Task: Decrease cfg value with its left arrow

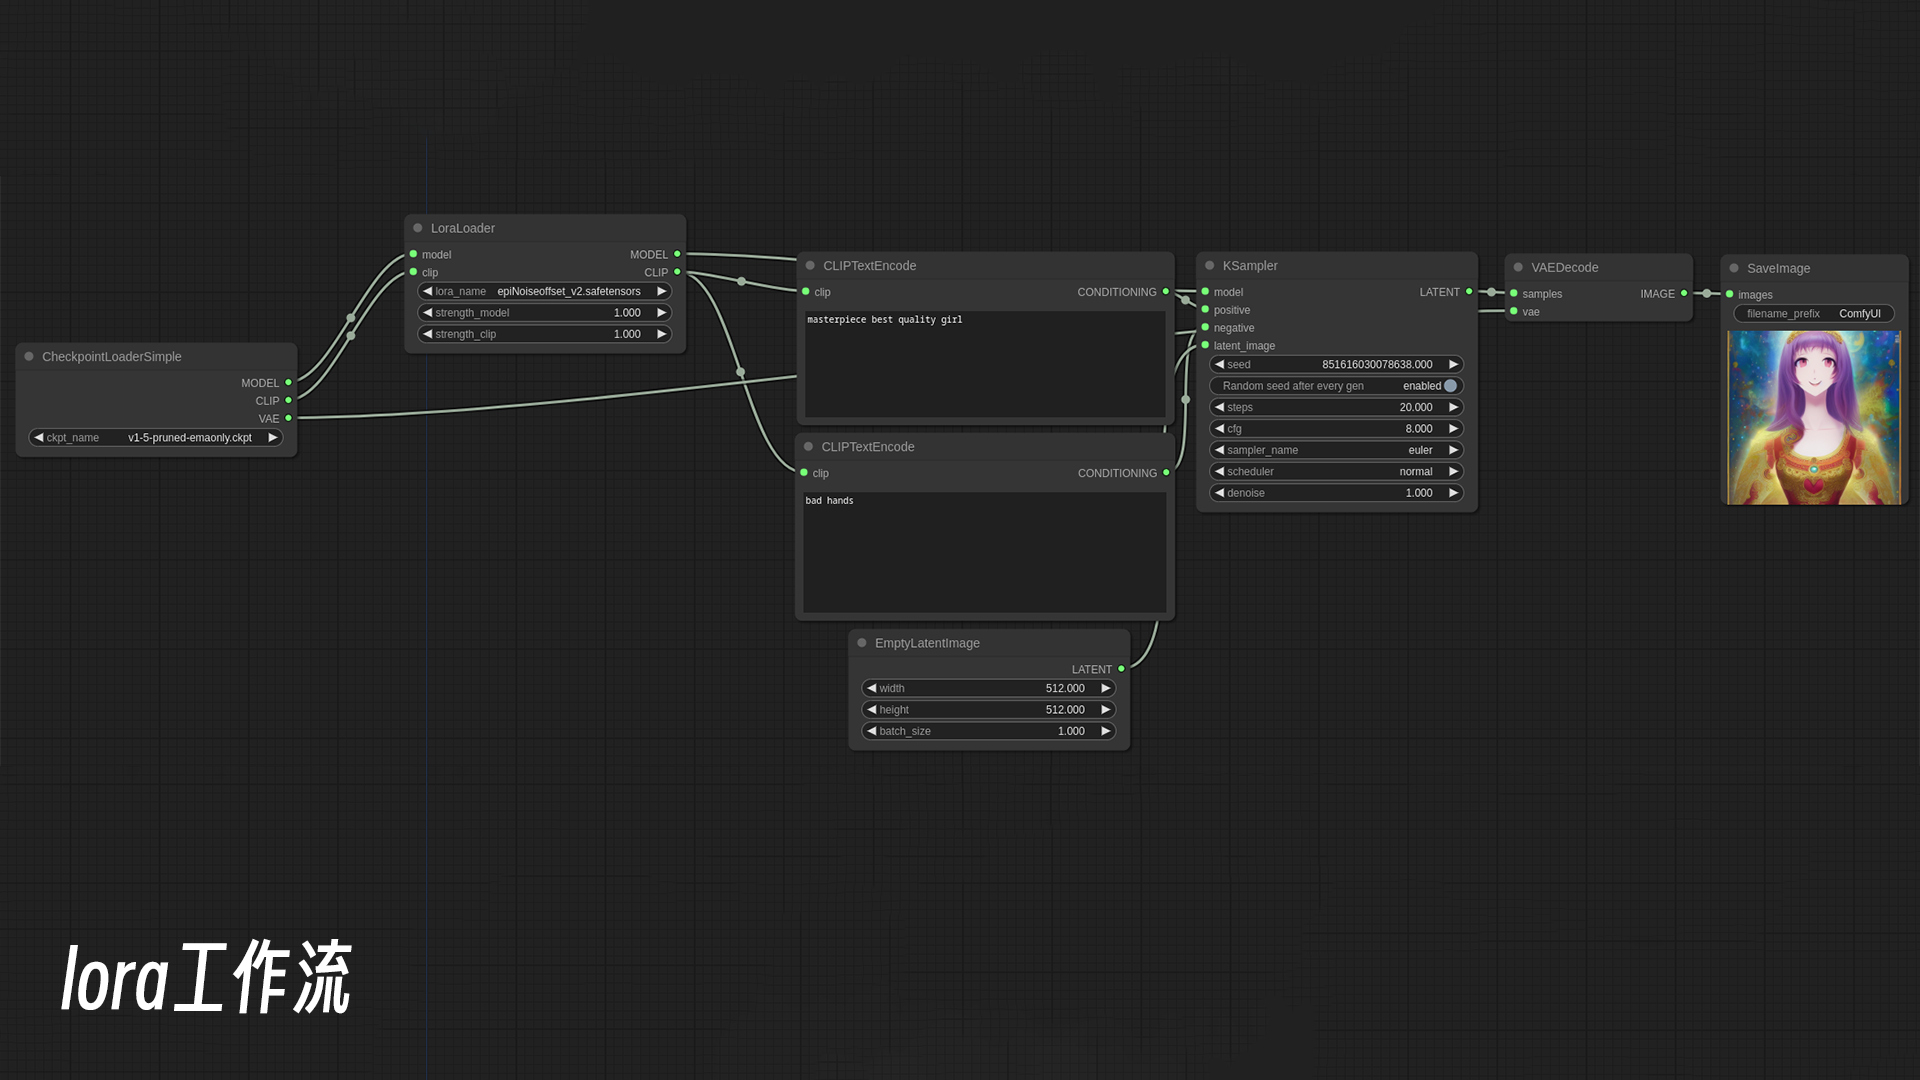Action: (x=1219, y=428)
